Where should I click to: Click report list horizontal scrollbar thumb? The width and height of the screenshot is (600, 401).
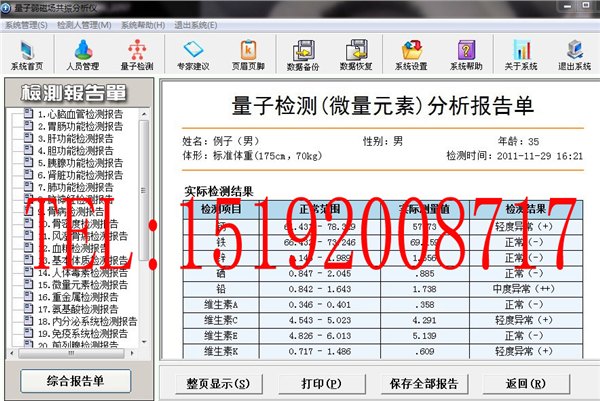point(71,353)
